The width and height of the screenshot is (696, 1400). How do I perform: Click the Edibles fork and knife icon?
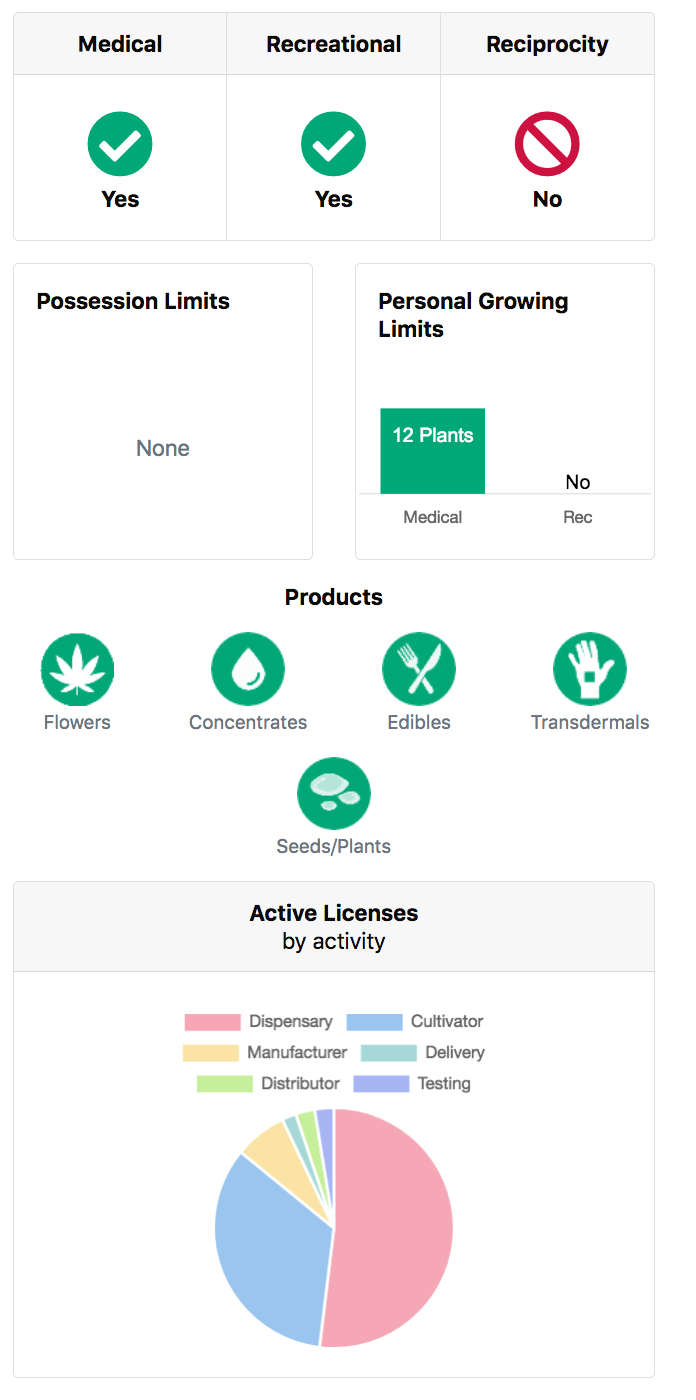click(x=419, y=669)
